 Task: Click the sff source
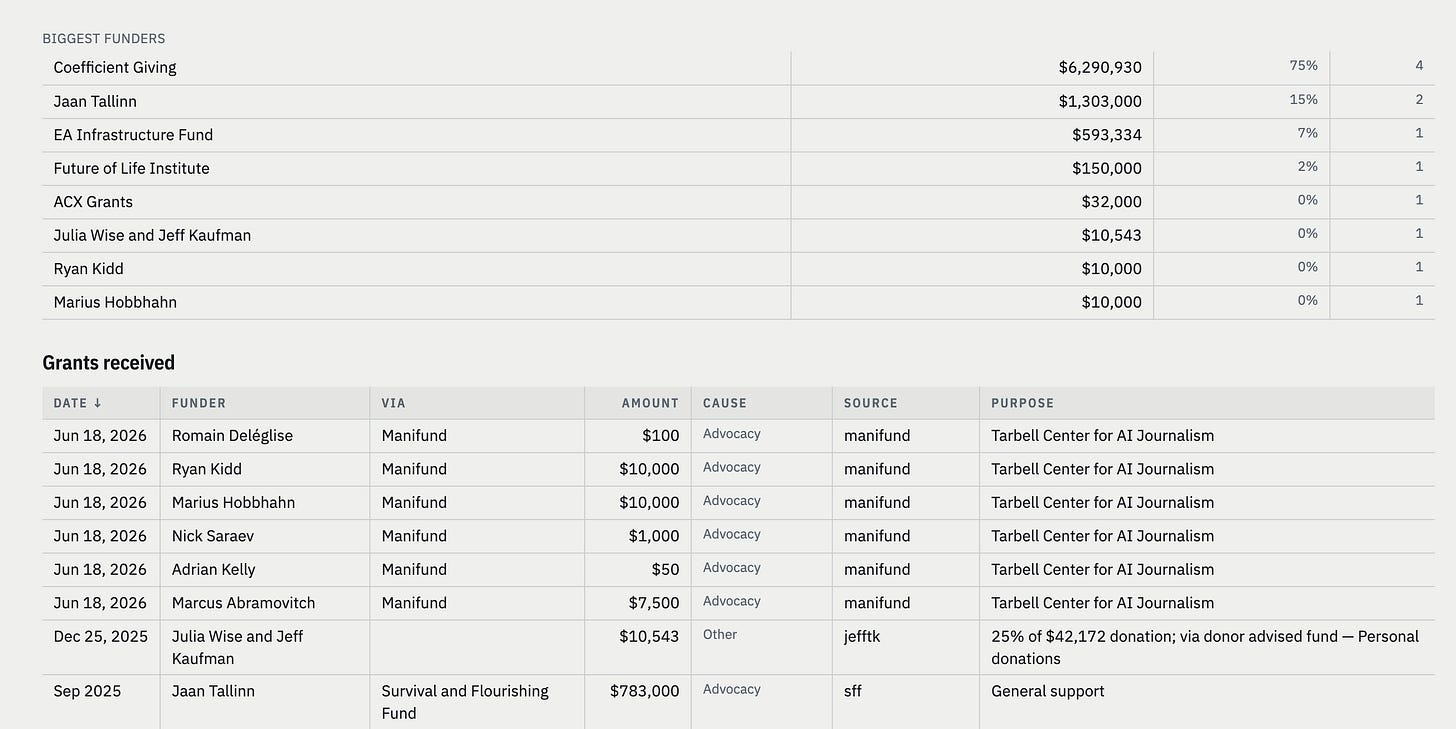tap(853, 692)
